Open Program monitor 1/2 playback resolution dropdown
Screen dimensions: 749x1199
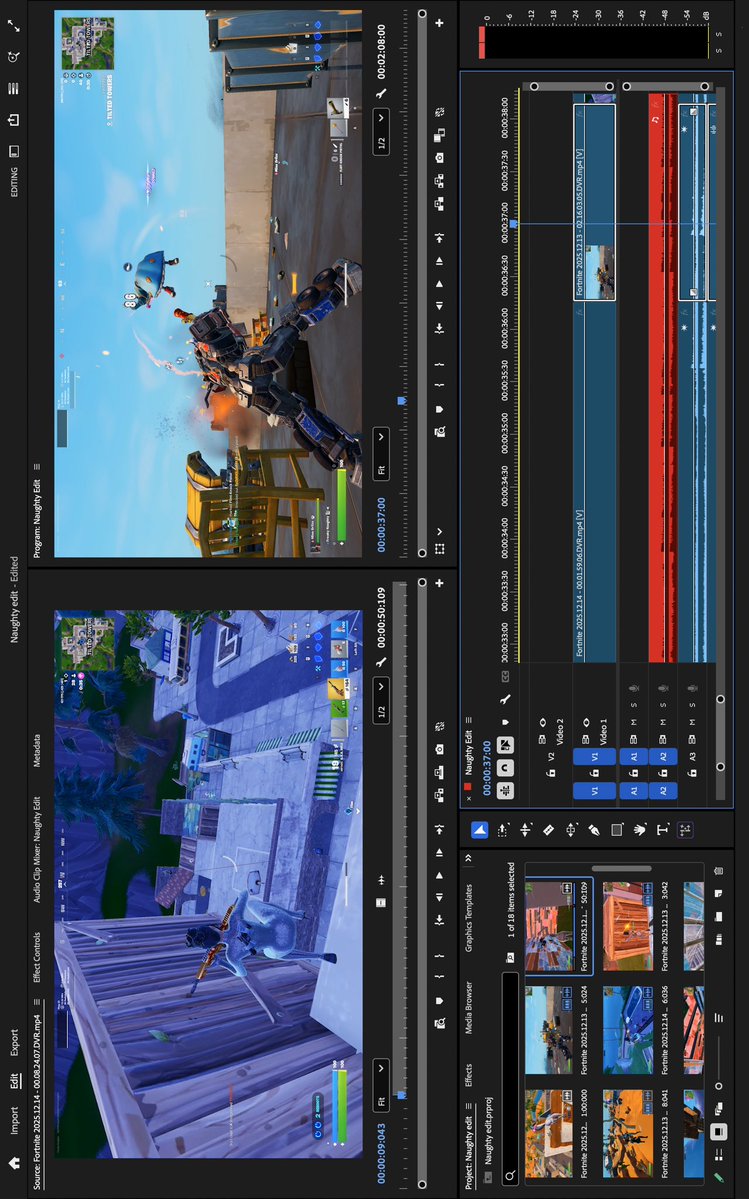click(381, 132)
